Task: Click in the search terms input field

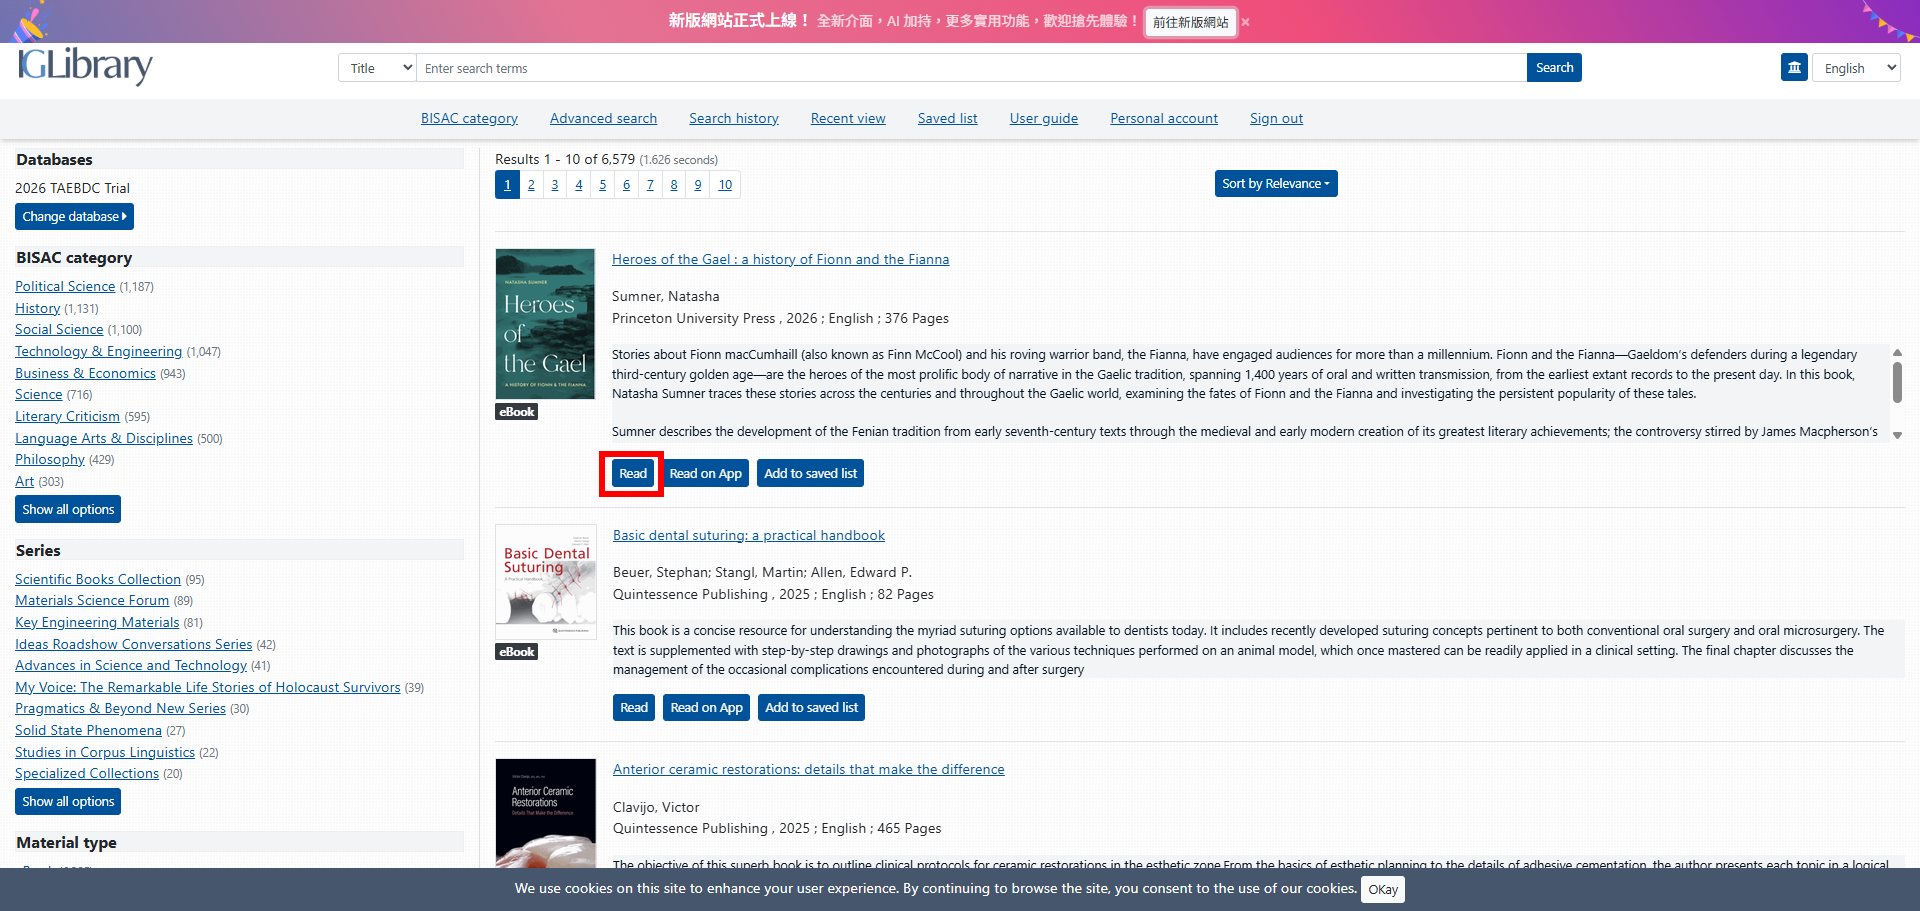Action: [970, 68]
